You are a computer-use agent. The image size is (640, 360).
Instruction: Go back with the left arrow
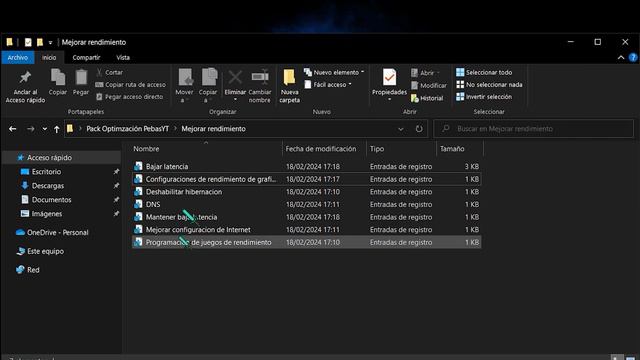click(x=13, y=129)
